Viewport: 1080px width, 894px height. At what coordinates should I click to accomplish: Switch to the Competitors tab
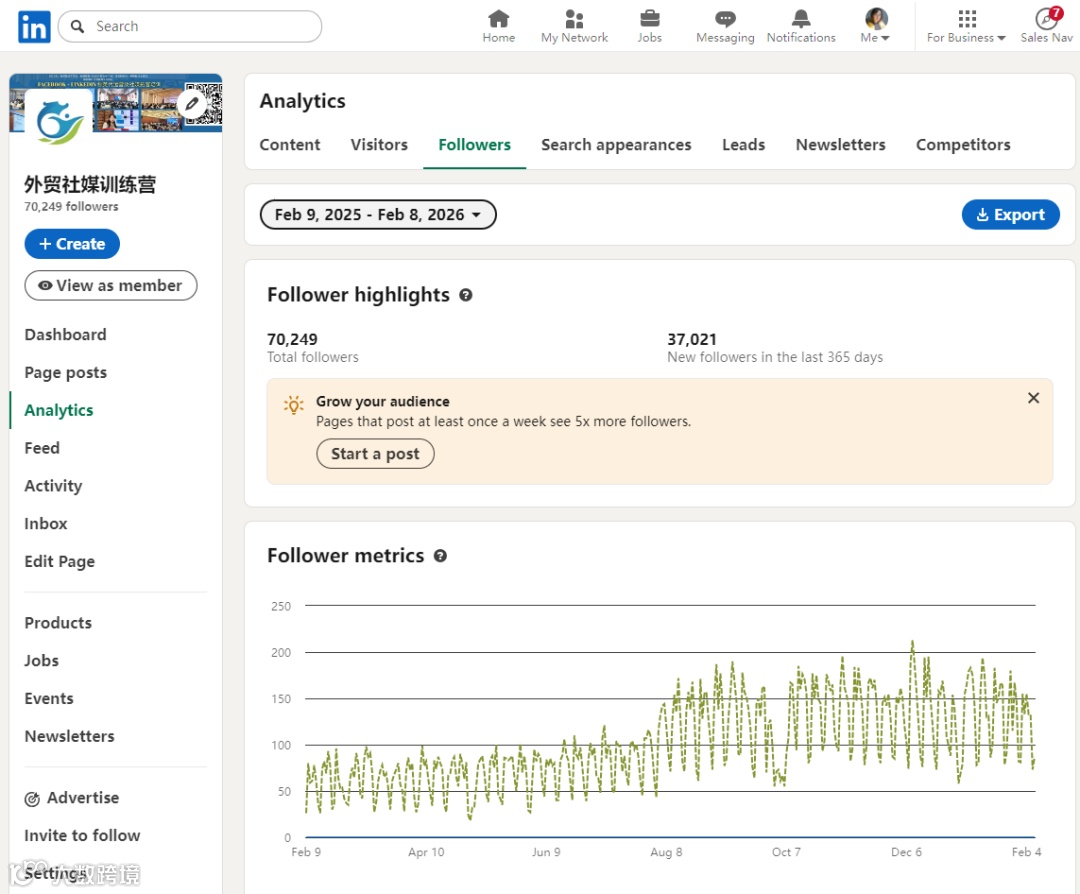(963, 145)
